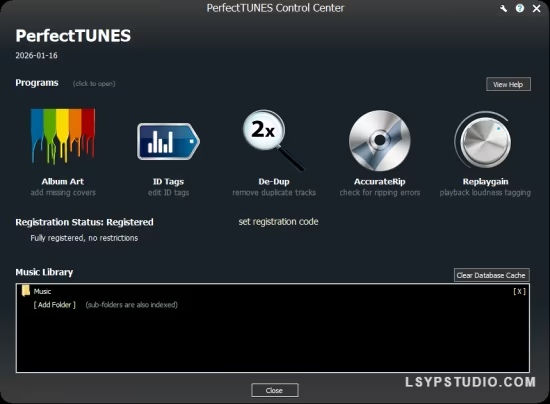Click the PerfectTUNES Control Center title
Image resolution: width=550 pixels, height=404 pixels.
275,8
